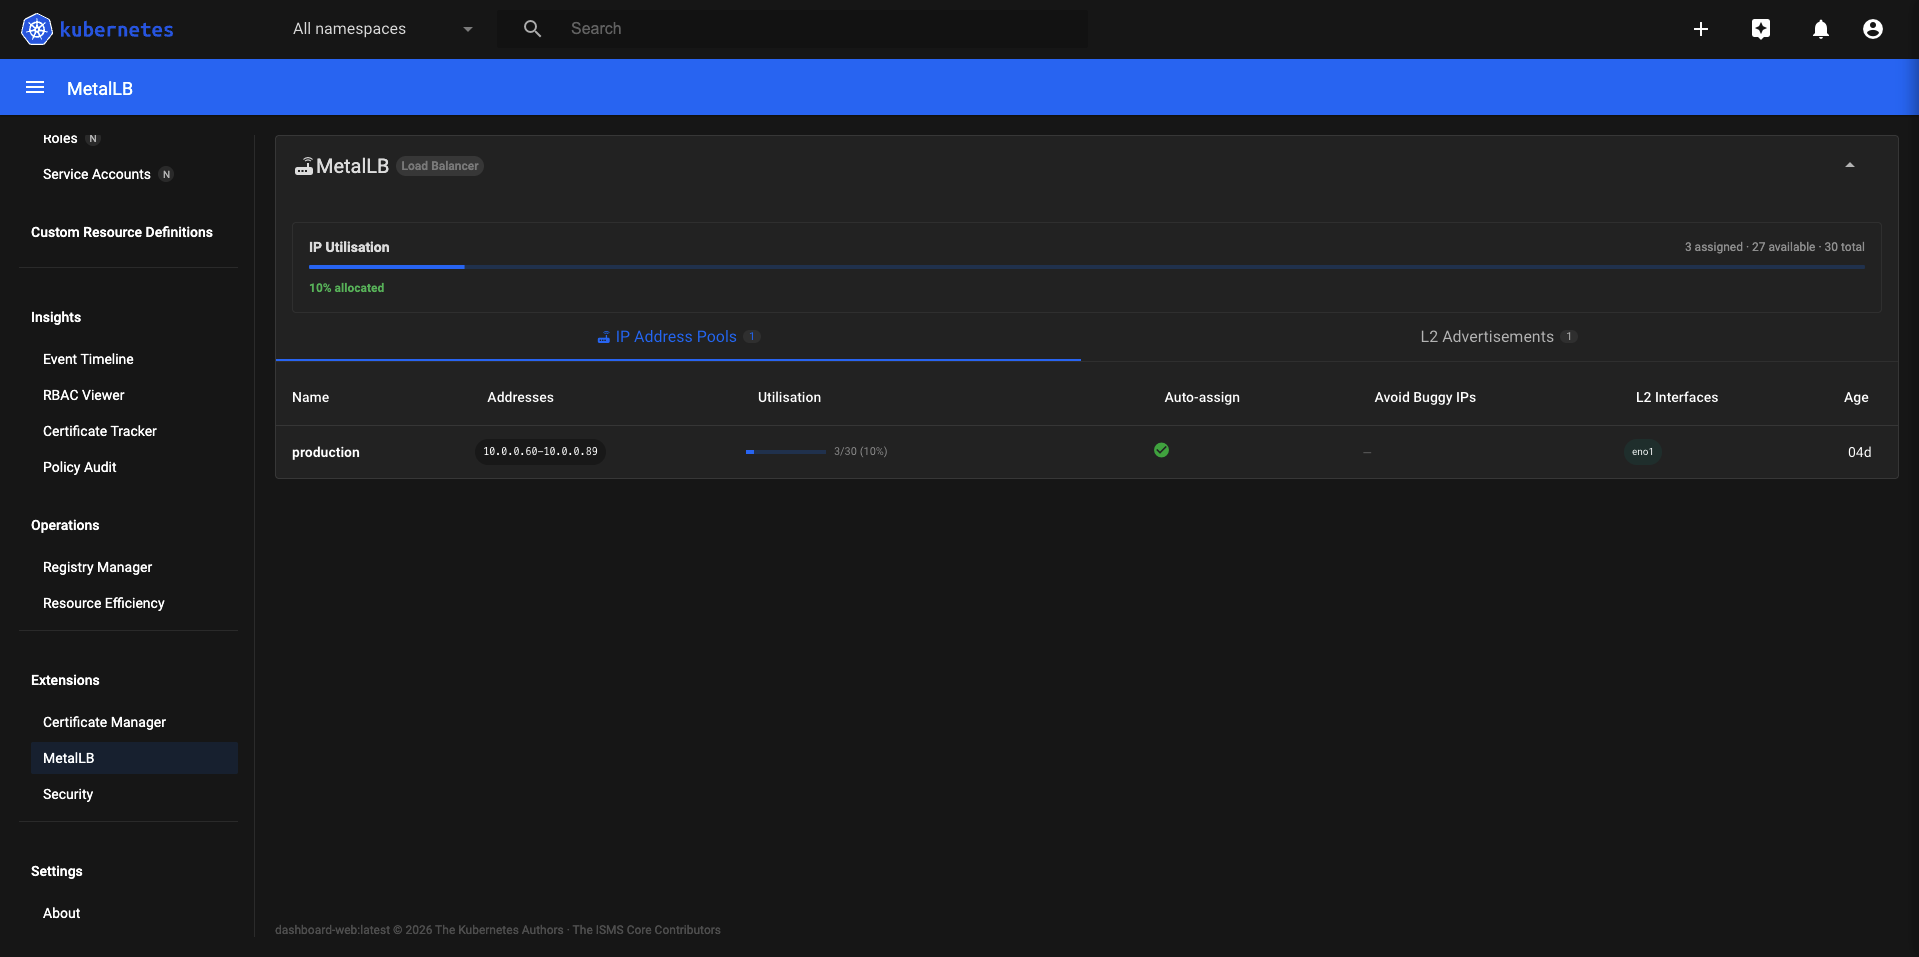Click the IP Utilisation progress bar

coord(1087,267)
